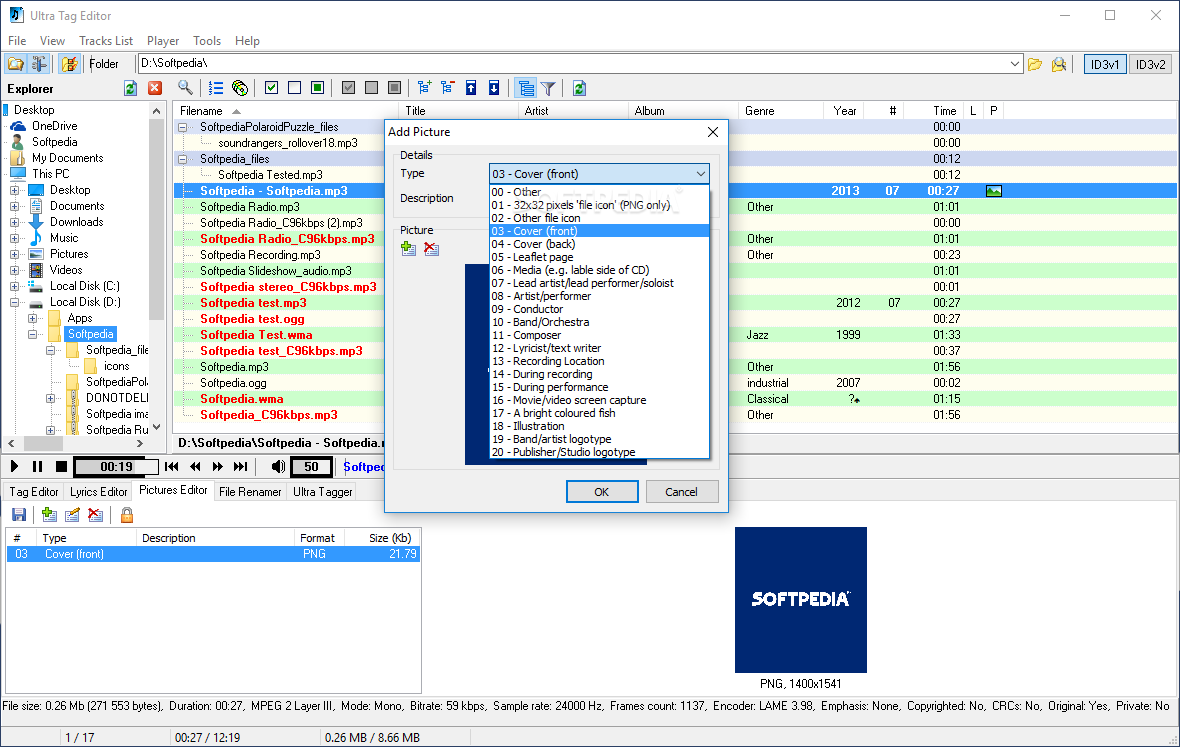The height and width of the screenshot is (747, 1180).
Task: Collapse Local Disk (D:) in Explorer tree
Action: 14,302
